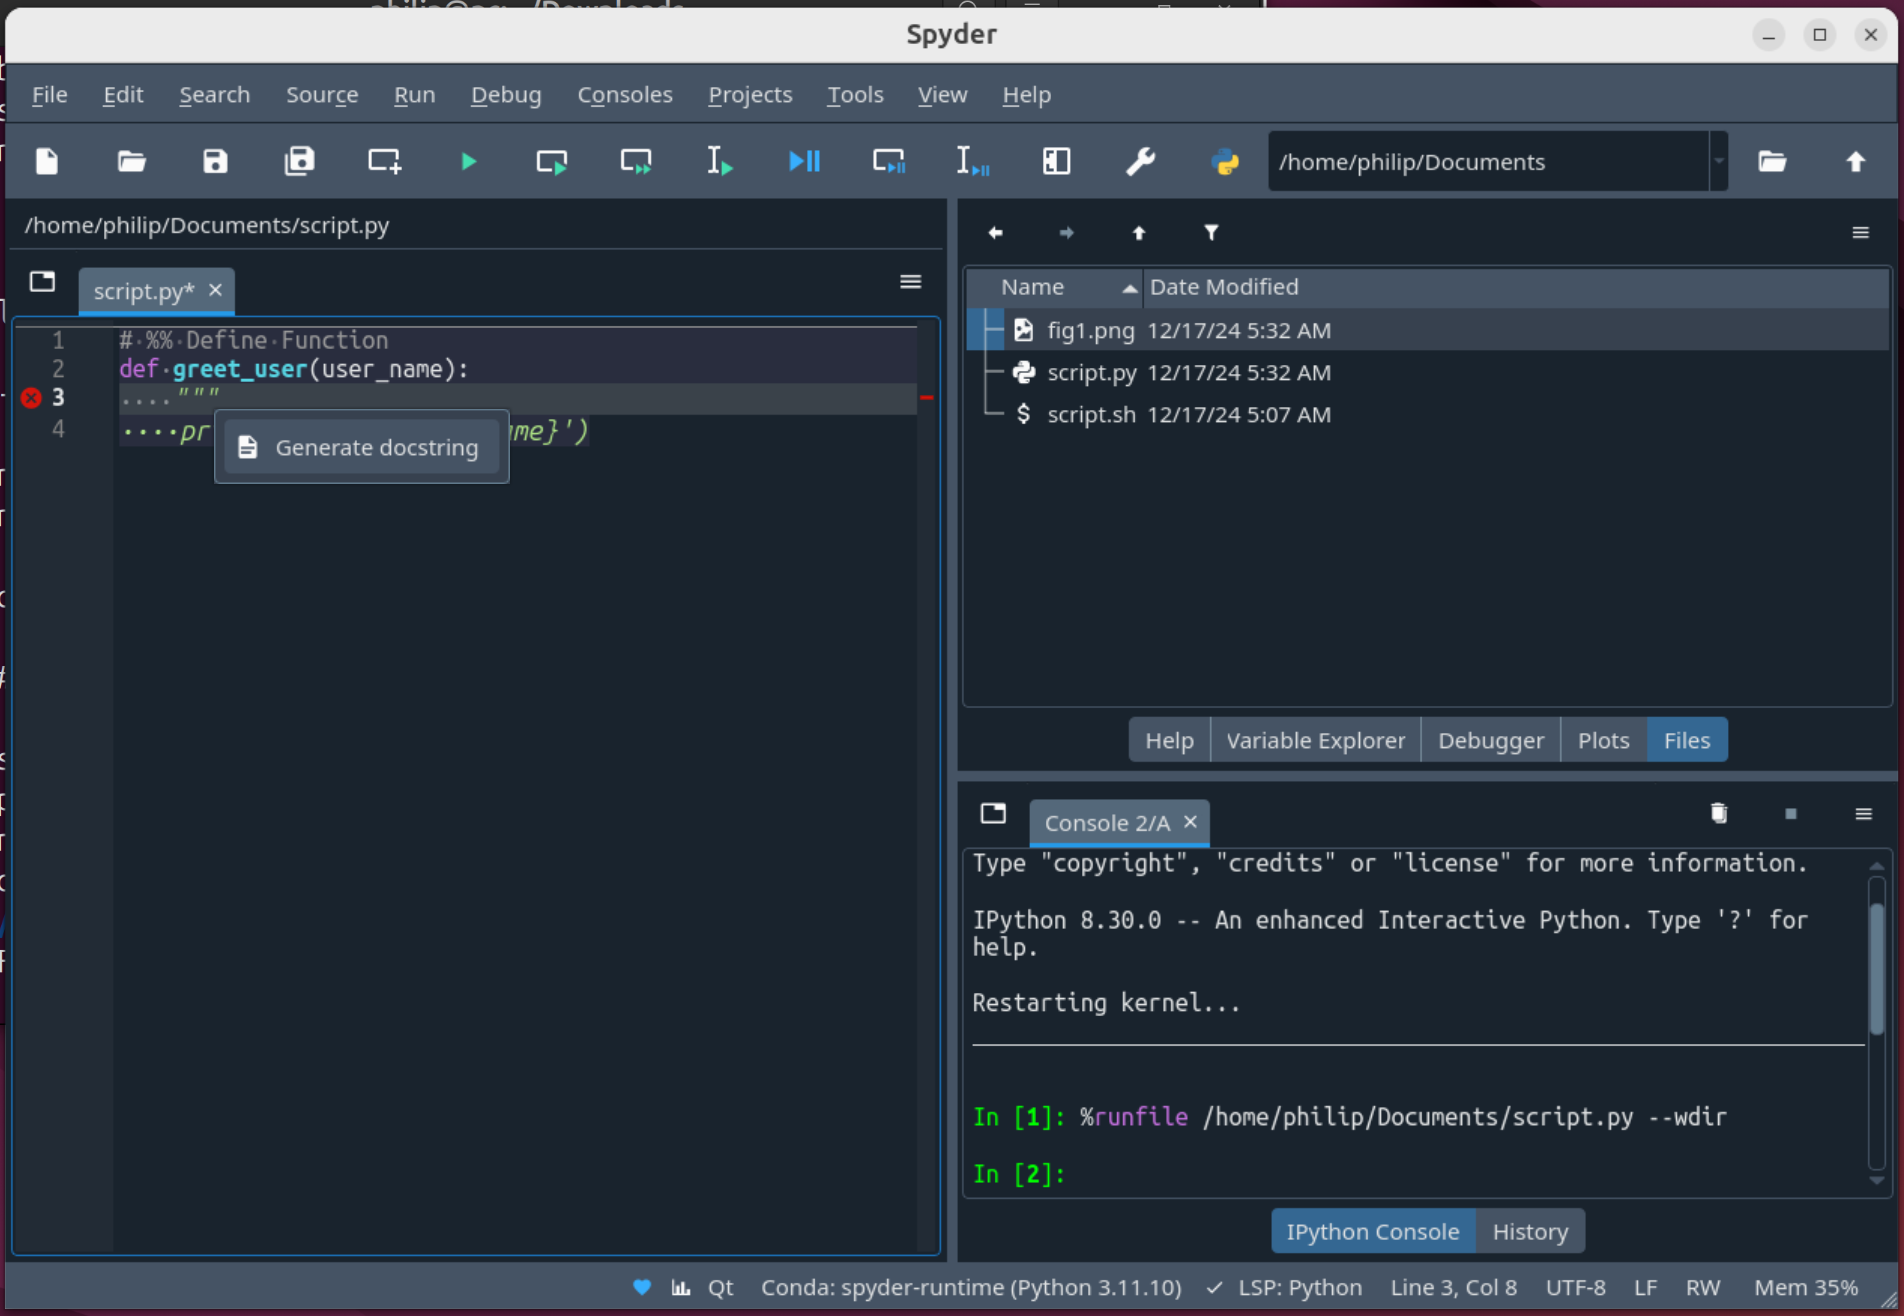This screenshot has width=1904, height=1316.
Task: Change to parent directory arrow in toolbar
Action: (x=1856, y=161)
